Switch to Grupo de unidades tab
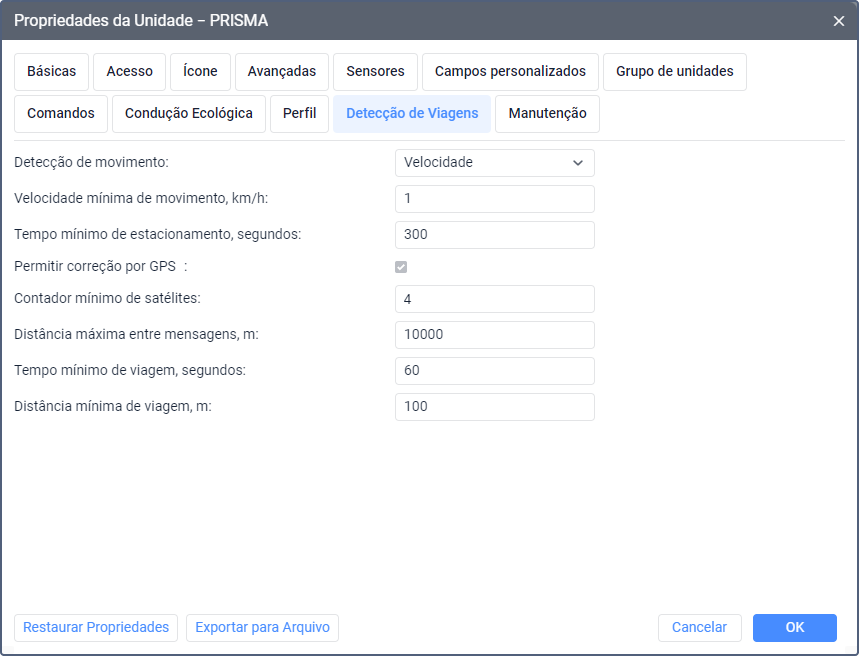The height and width of the screenshot is (656, 859). (674, 72)
